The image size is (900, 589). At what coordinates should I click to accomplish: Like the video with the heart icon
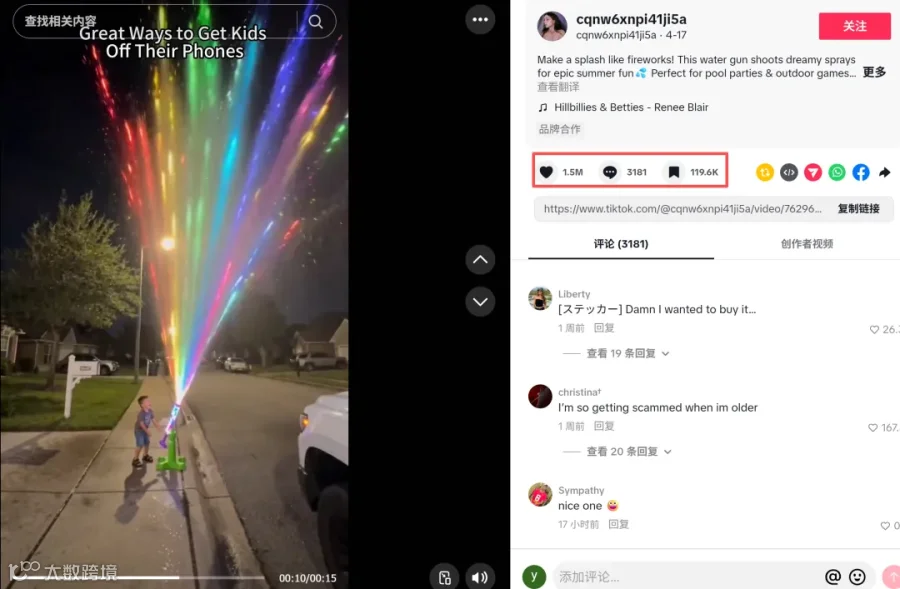point(546,172)
